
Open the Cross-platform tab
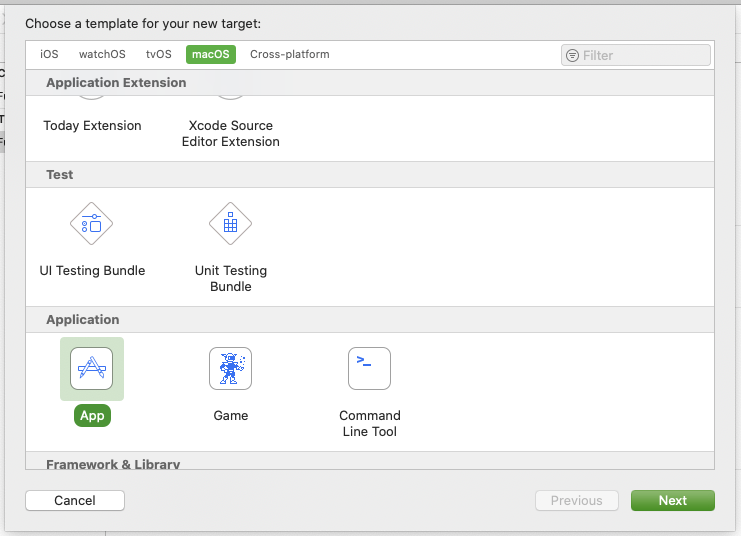pyautogui.click(x=289, y=54)
